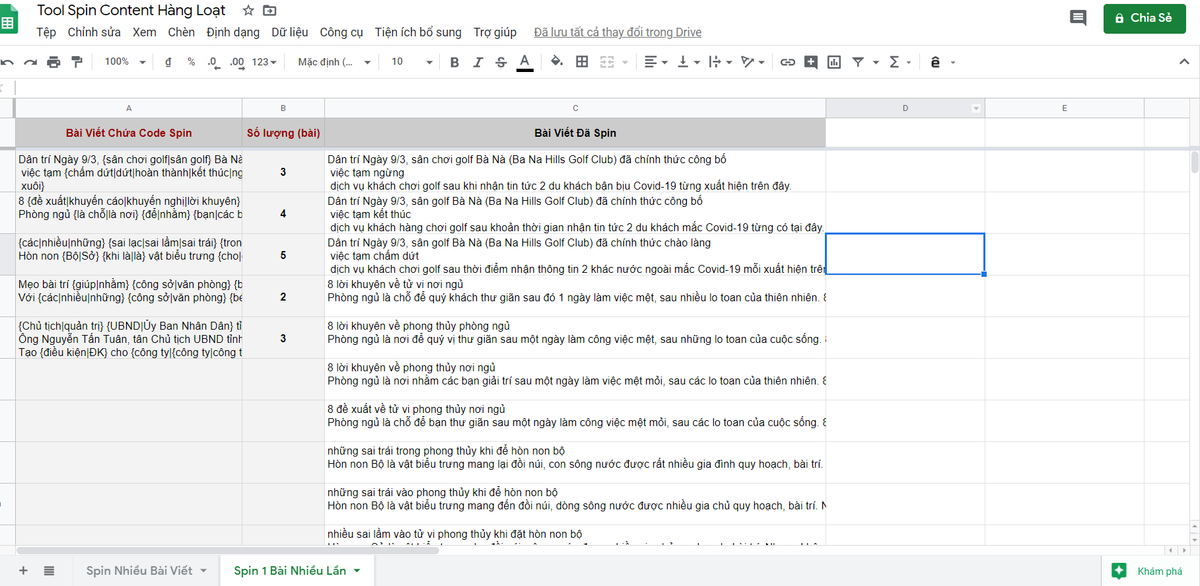Add a new sheet with plus button

pos(22,570)
